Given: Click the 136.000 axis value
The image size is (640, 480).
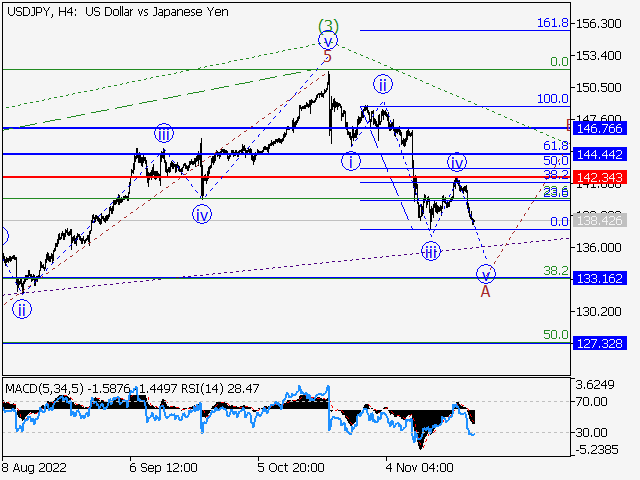Looking at the screenshot, I should point(598,247).
